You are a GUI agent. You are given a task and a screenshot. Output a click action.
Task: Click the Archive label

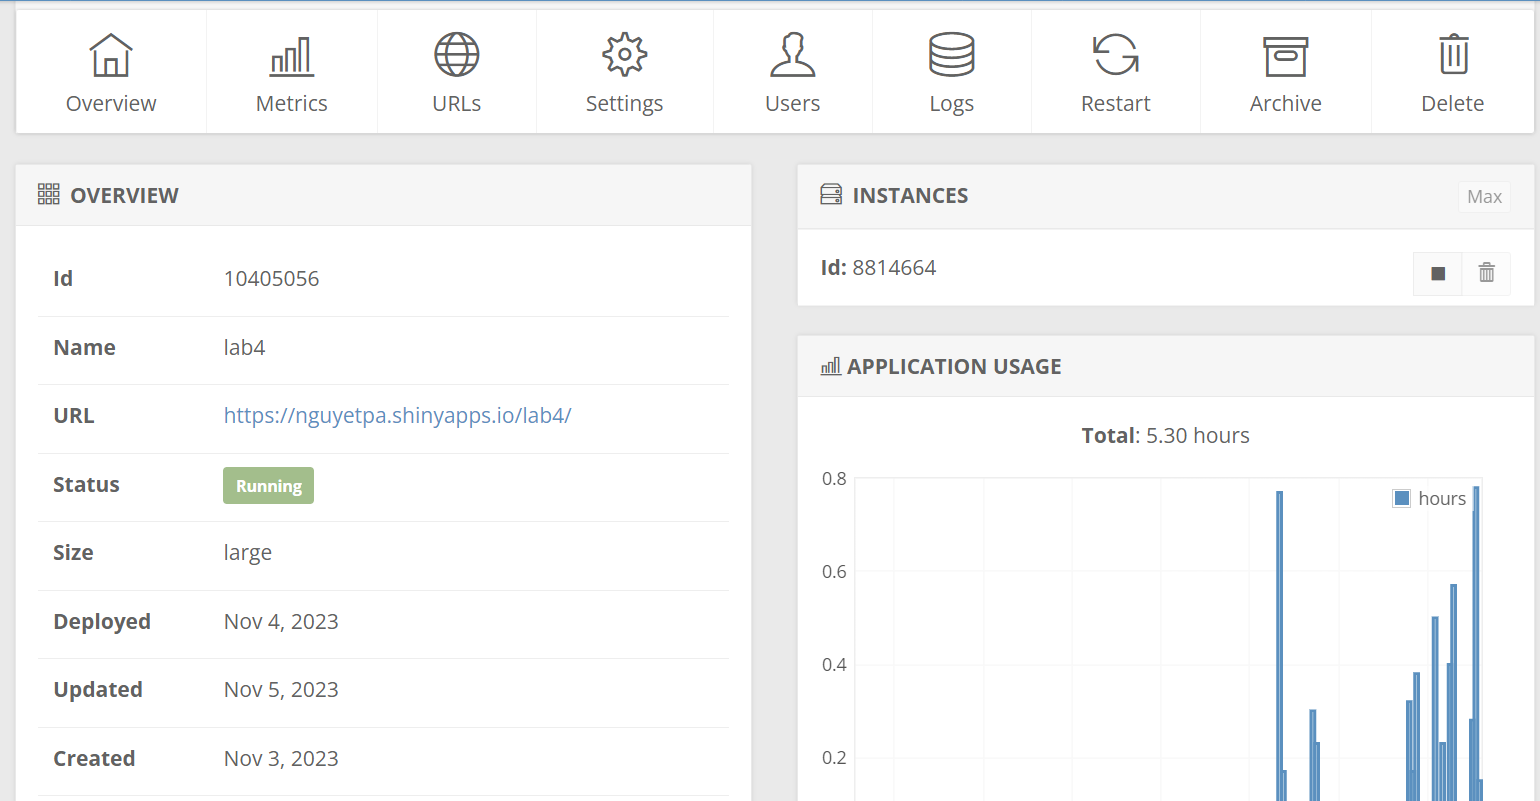(x=1286, y=104)
